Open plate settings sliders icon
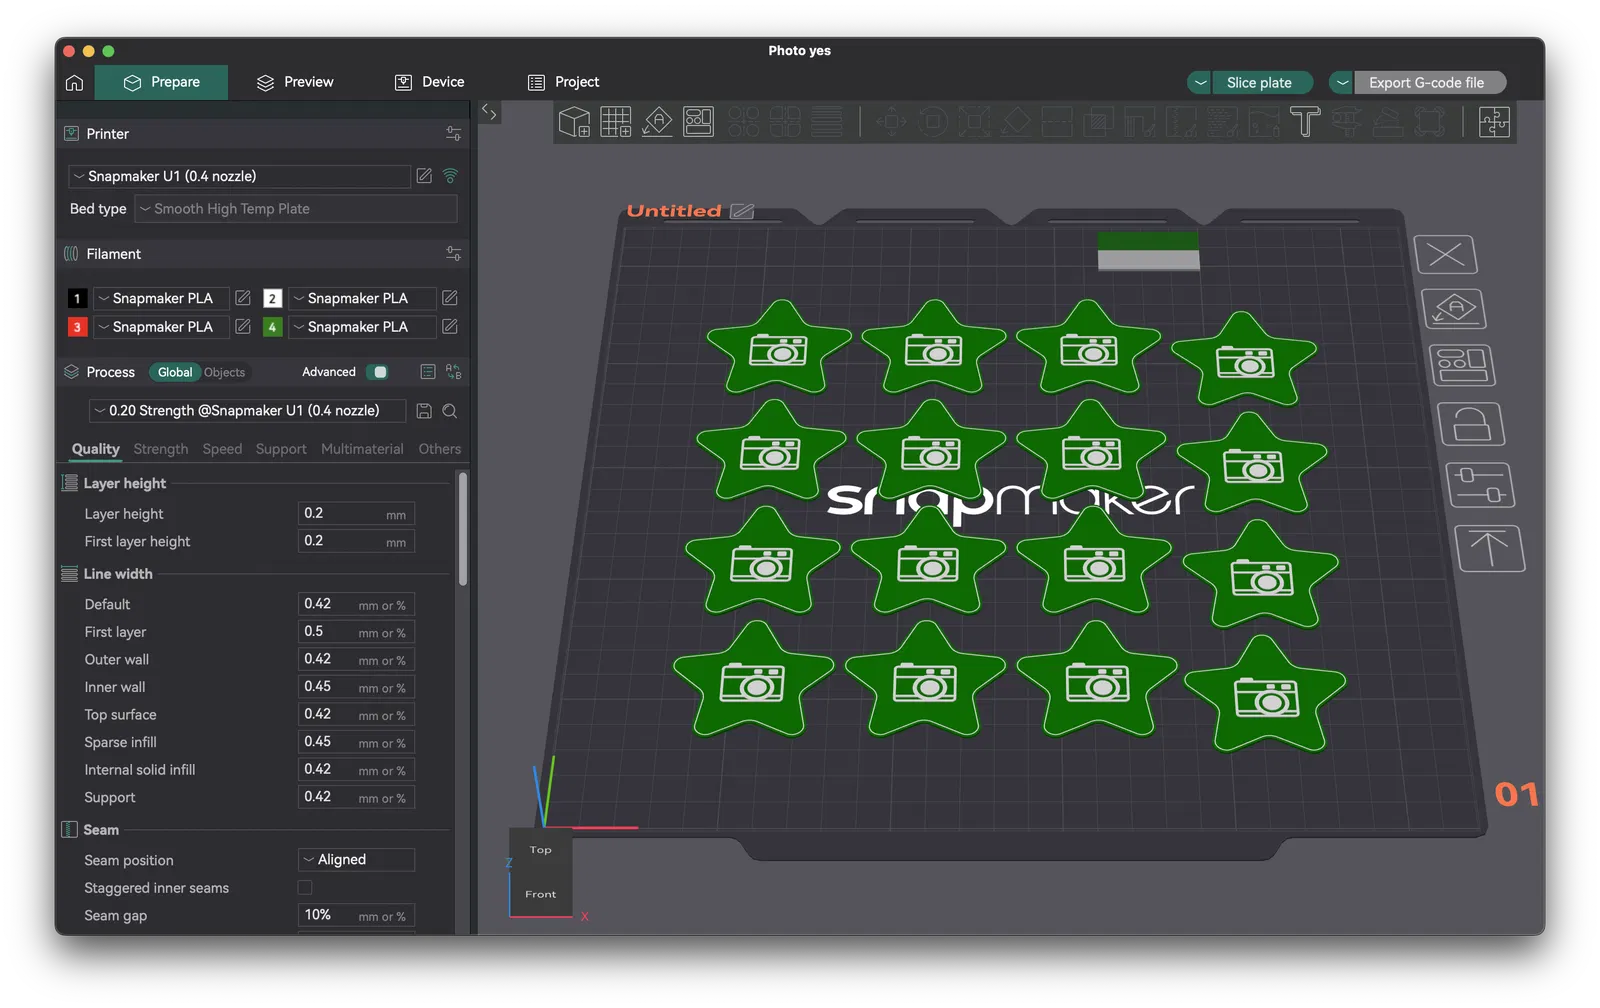Screen dimensions: 1600x1008 click(1480, 486)
